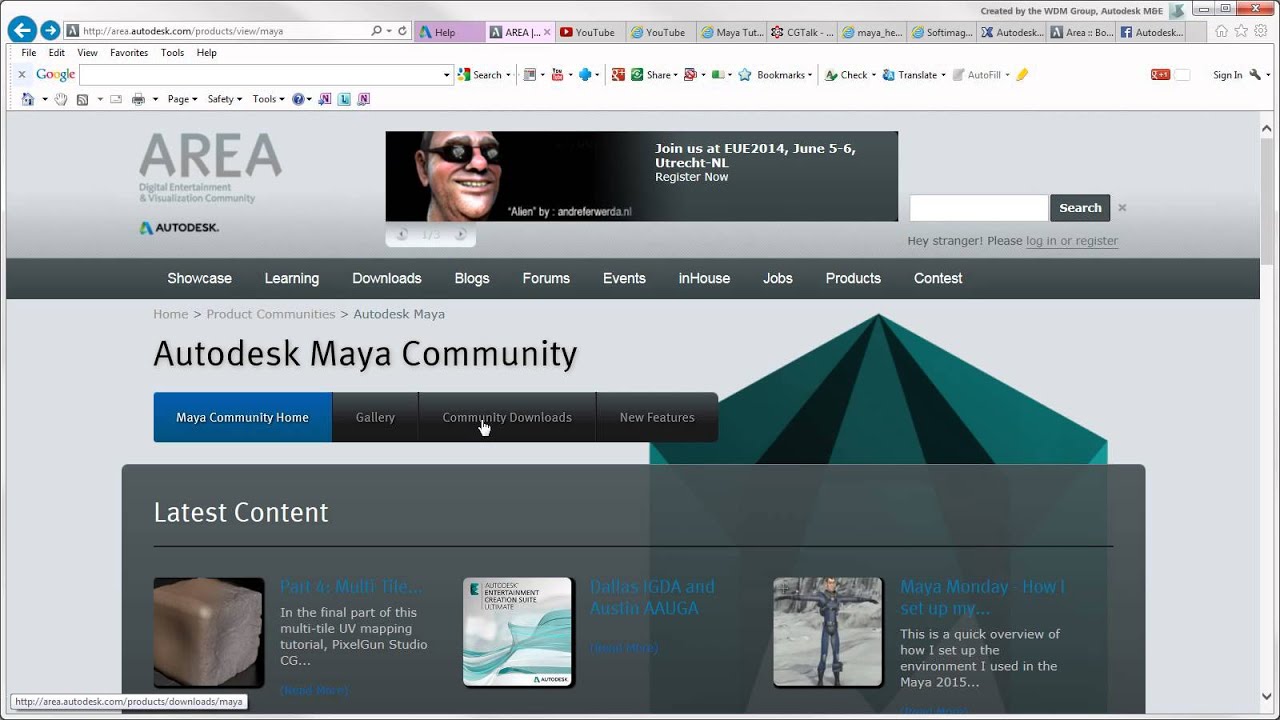Click the Register Now banner text
The width and height of the screenshot is (1280, 720).
point(692,177)
